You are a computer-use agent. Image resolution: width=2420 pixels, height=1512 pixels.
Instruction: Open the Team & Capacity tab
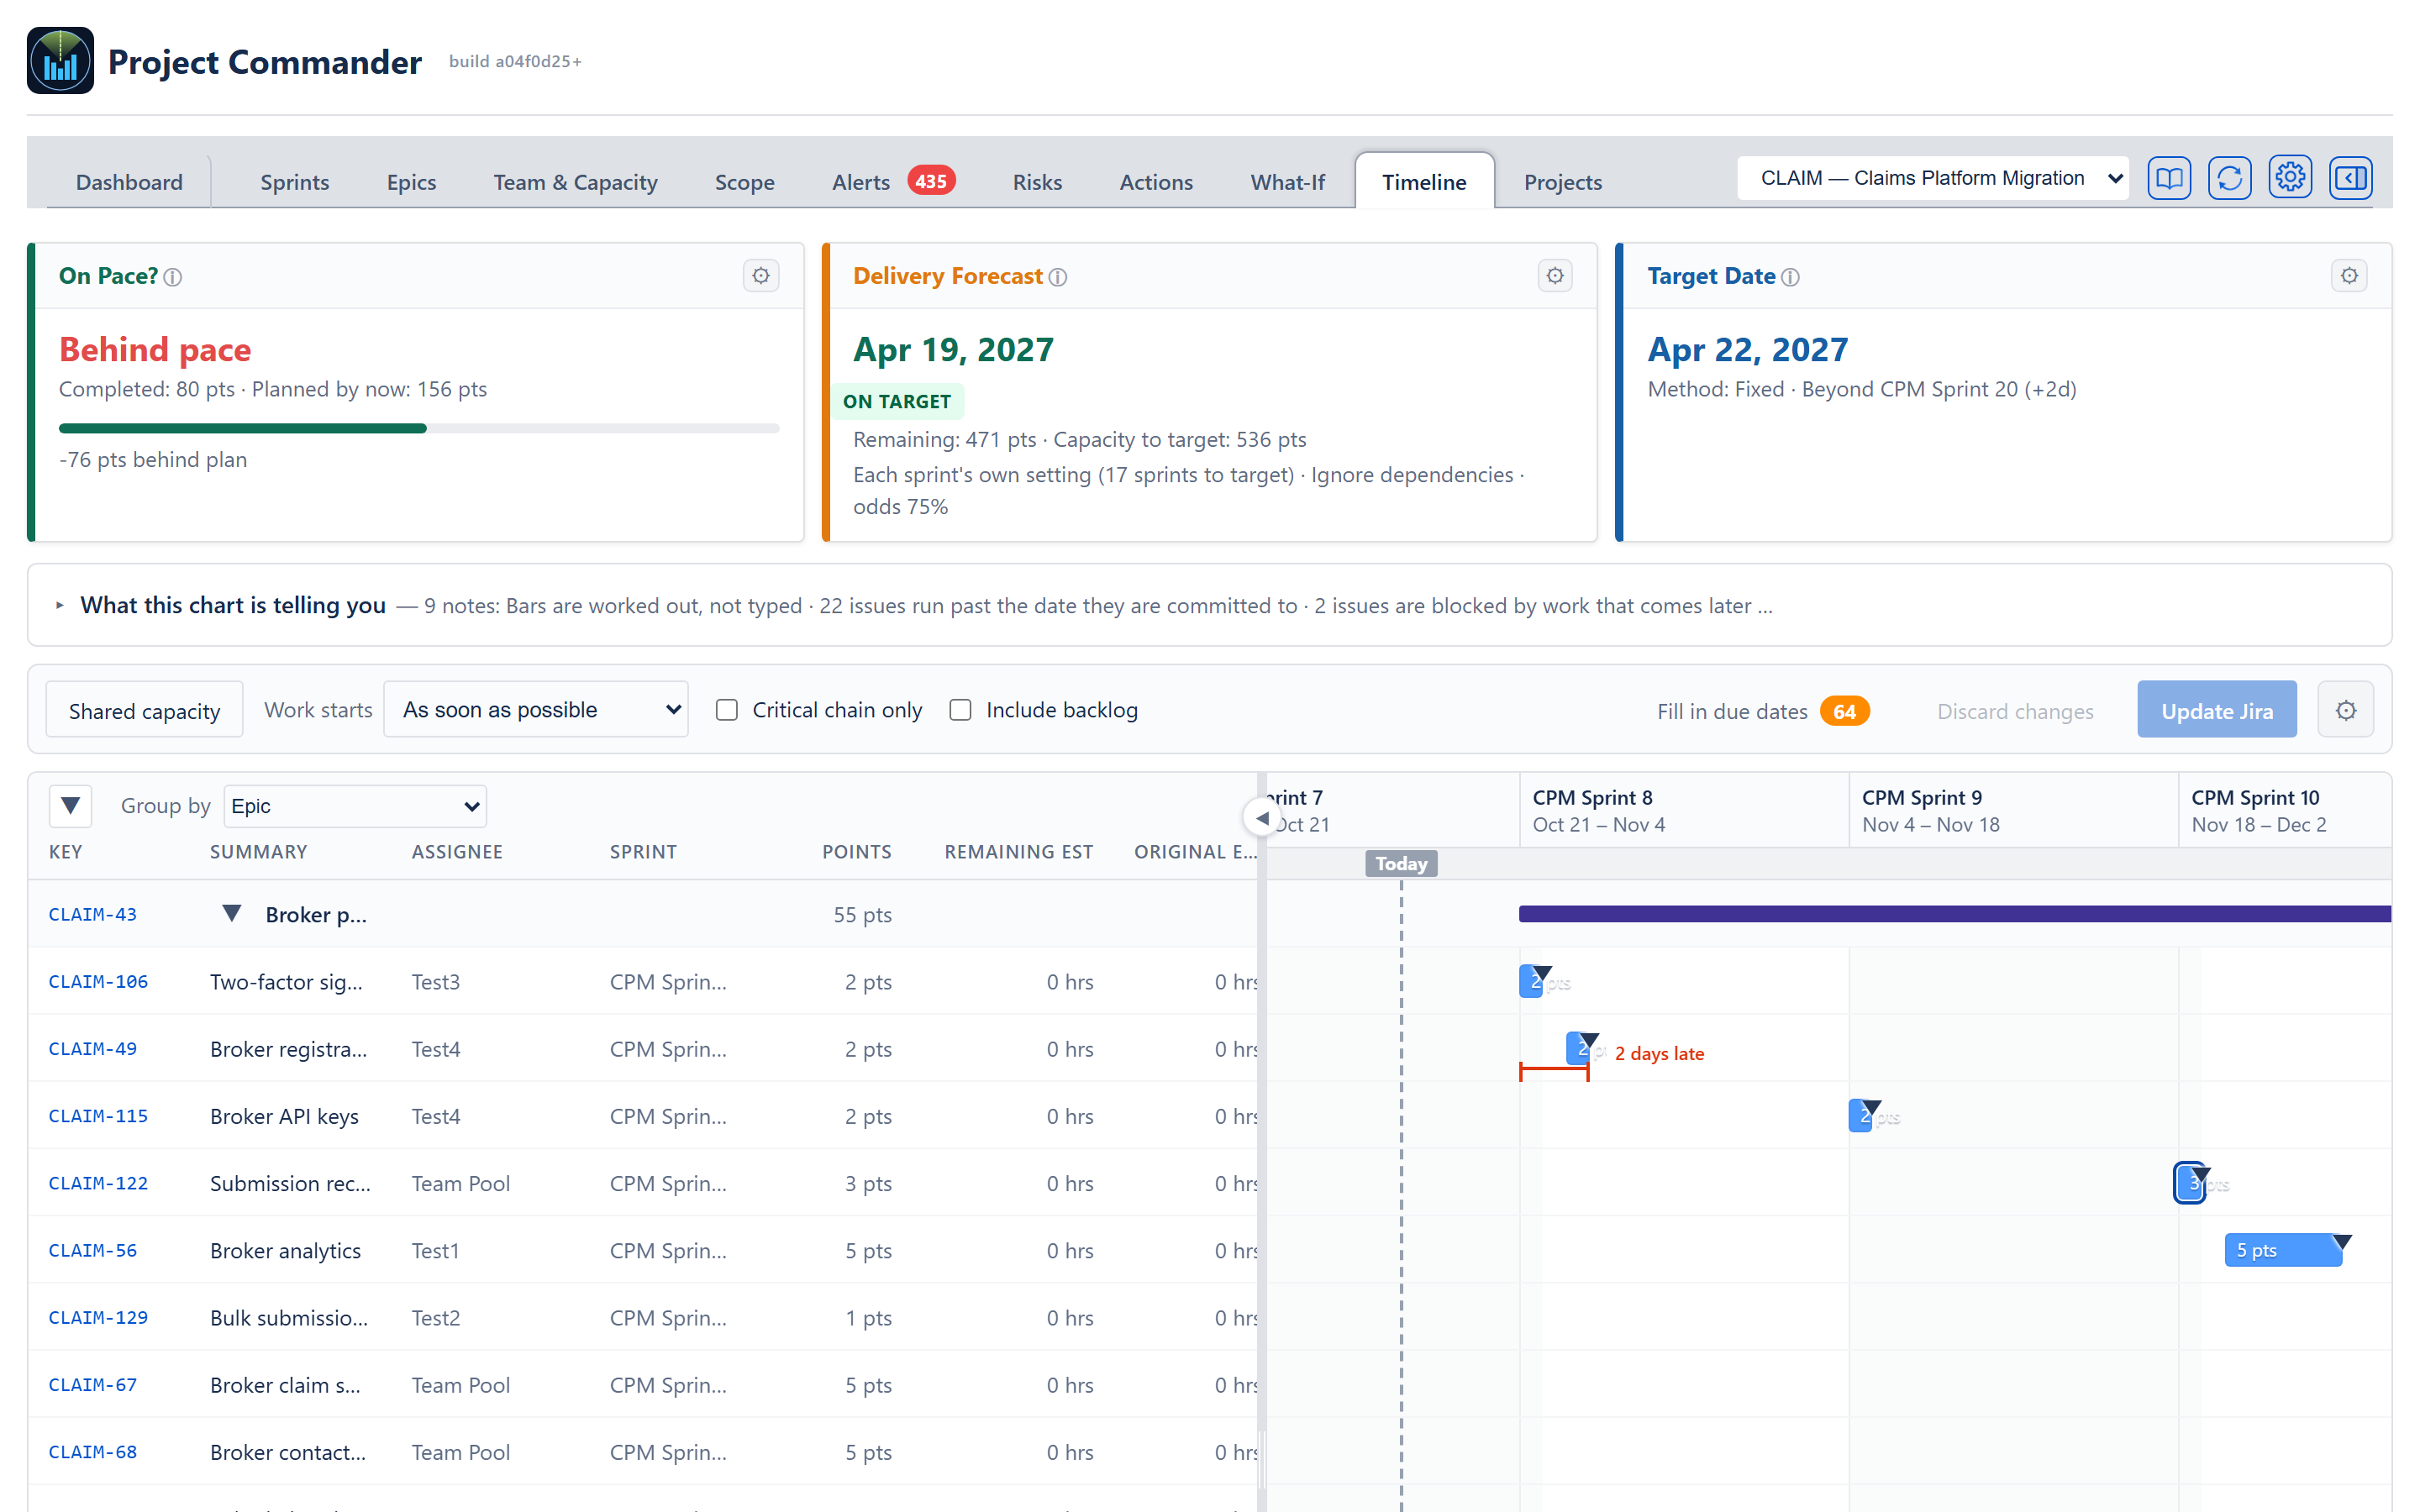click(575, 182)
